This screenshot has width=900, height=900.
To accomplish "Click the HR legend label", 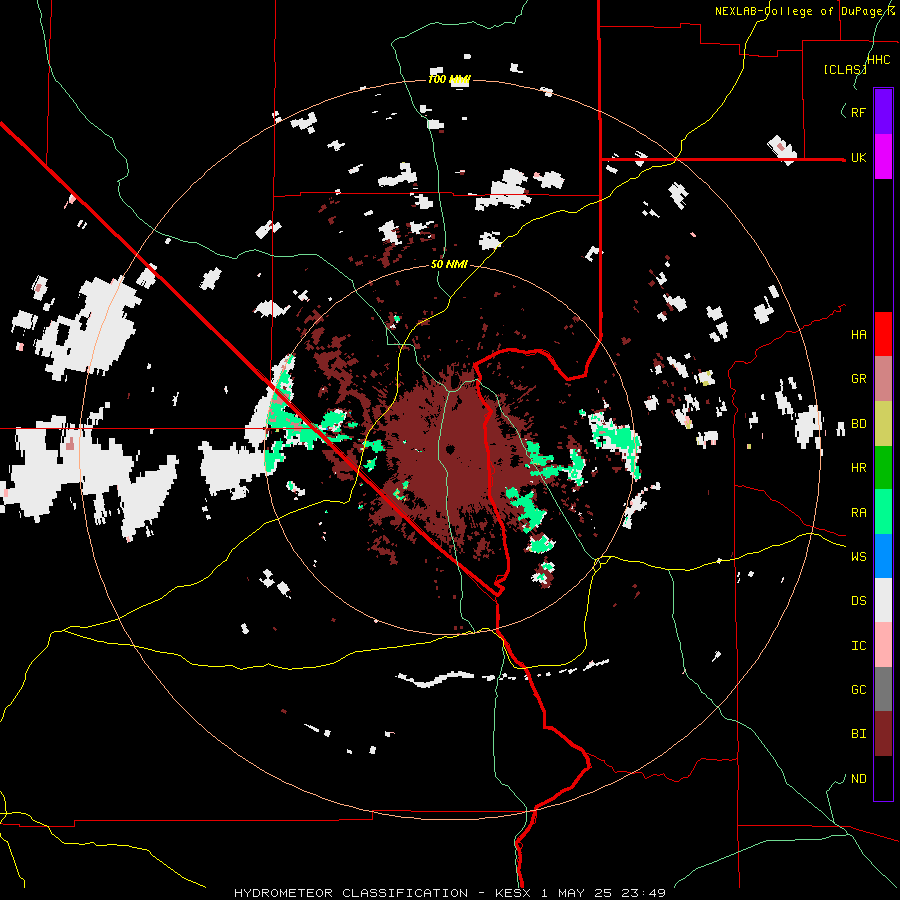I will 858,468.
